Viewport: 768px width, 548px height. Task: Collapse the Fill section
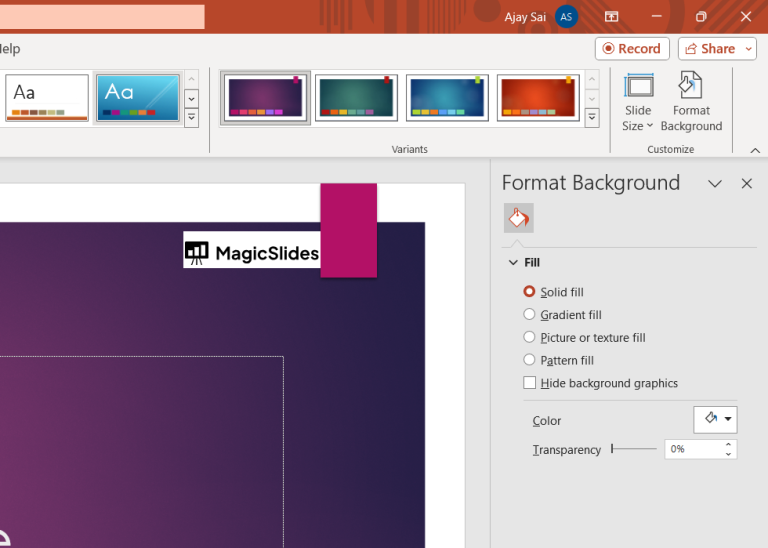[x=513, y=262]
